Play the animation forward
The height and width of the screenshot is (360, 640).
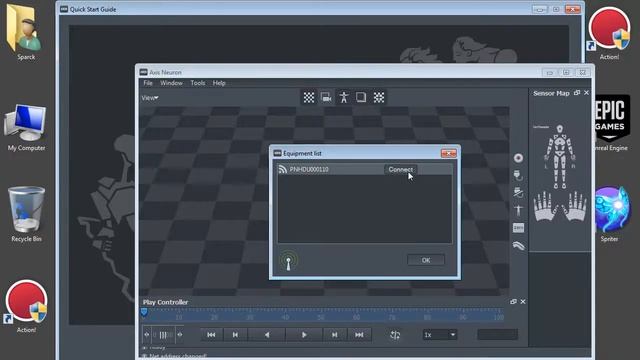click(304, 335)
